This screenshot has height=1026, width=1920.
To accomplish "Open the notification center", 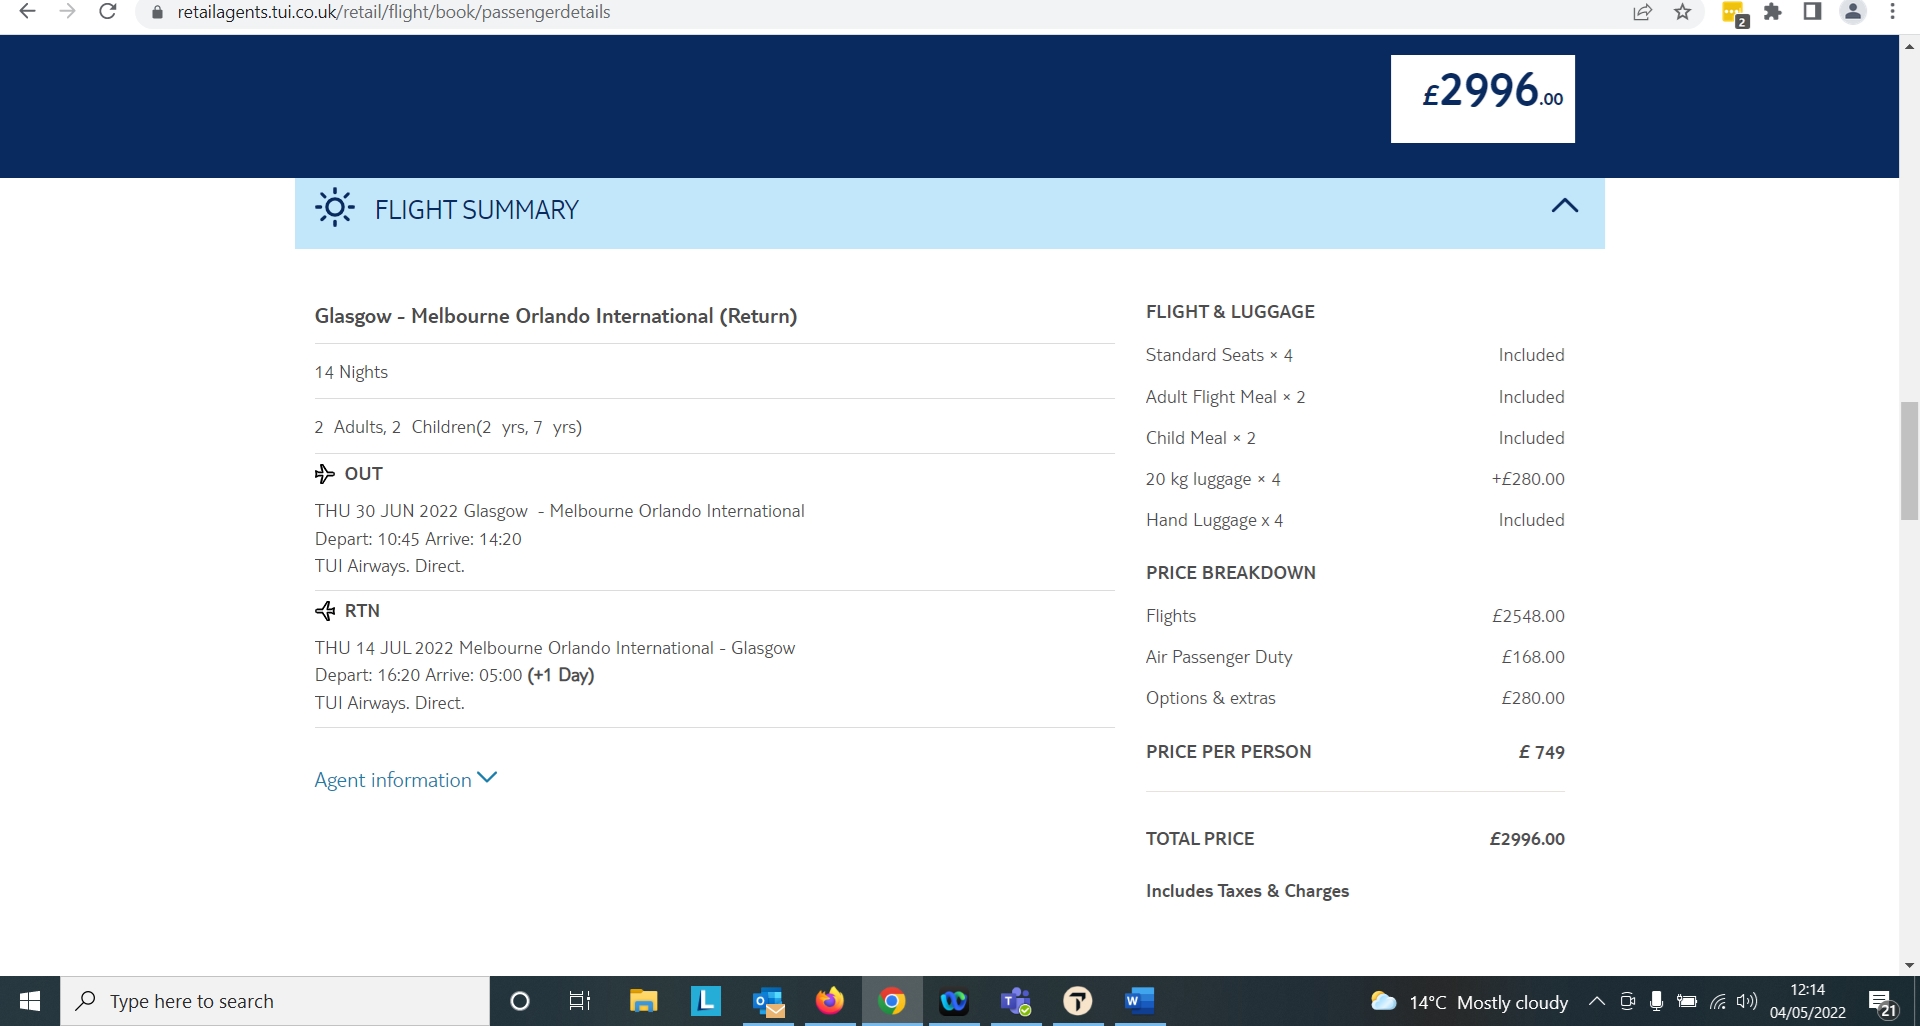I will [x=1883, y=1002].
